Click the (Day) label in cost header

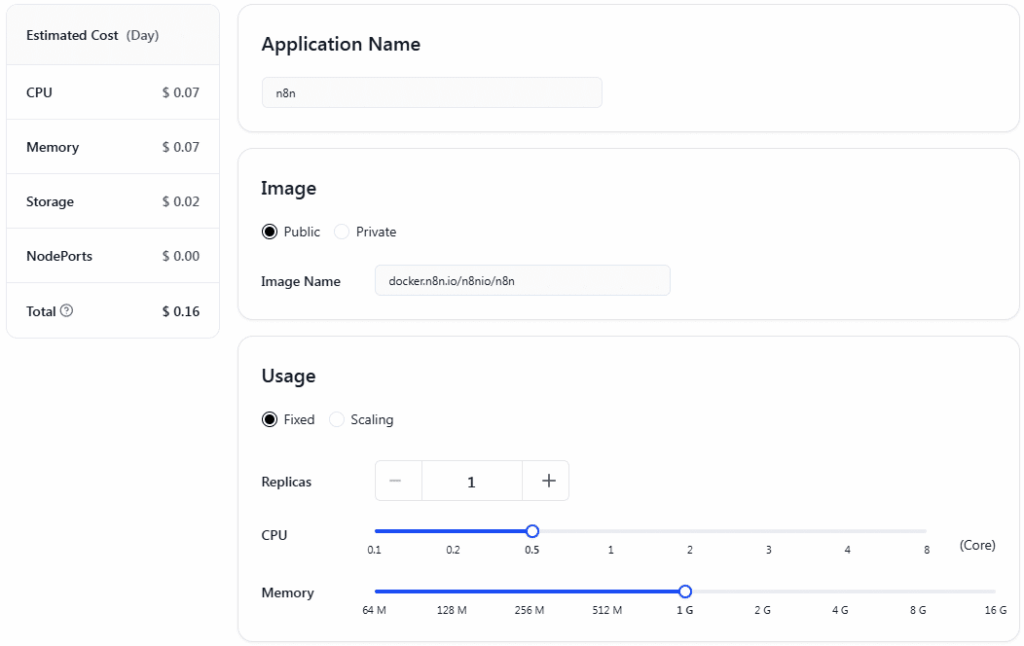(142, 35)
